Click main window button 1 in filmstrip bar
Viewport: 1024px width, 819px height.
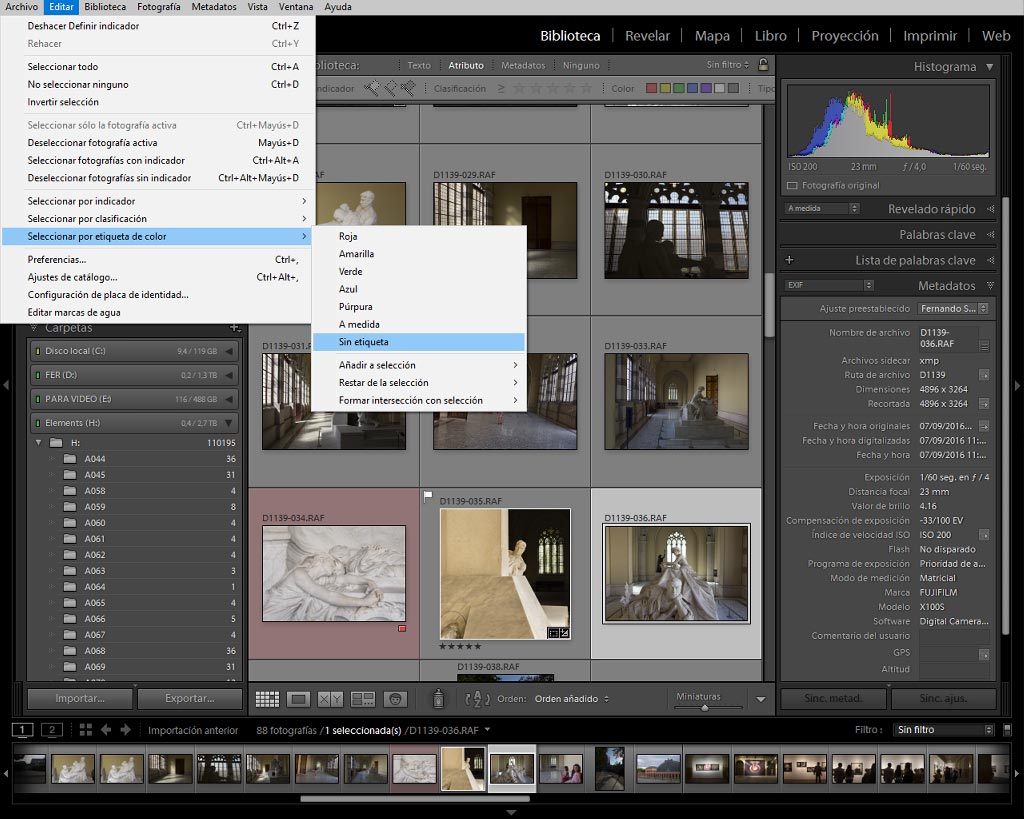pyautogui.click(x=23, y=730)
